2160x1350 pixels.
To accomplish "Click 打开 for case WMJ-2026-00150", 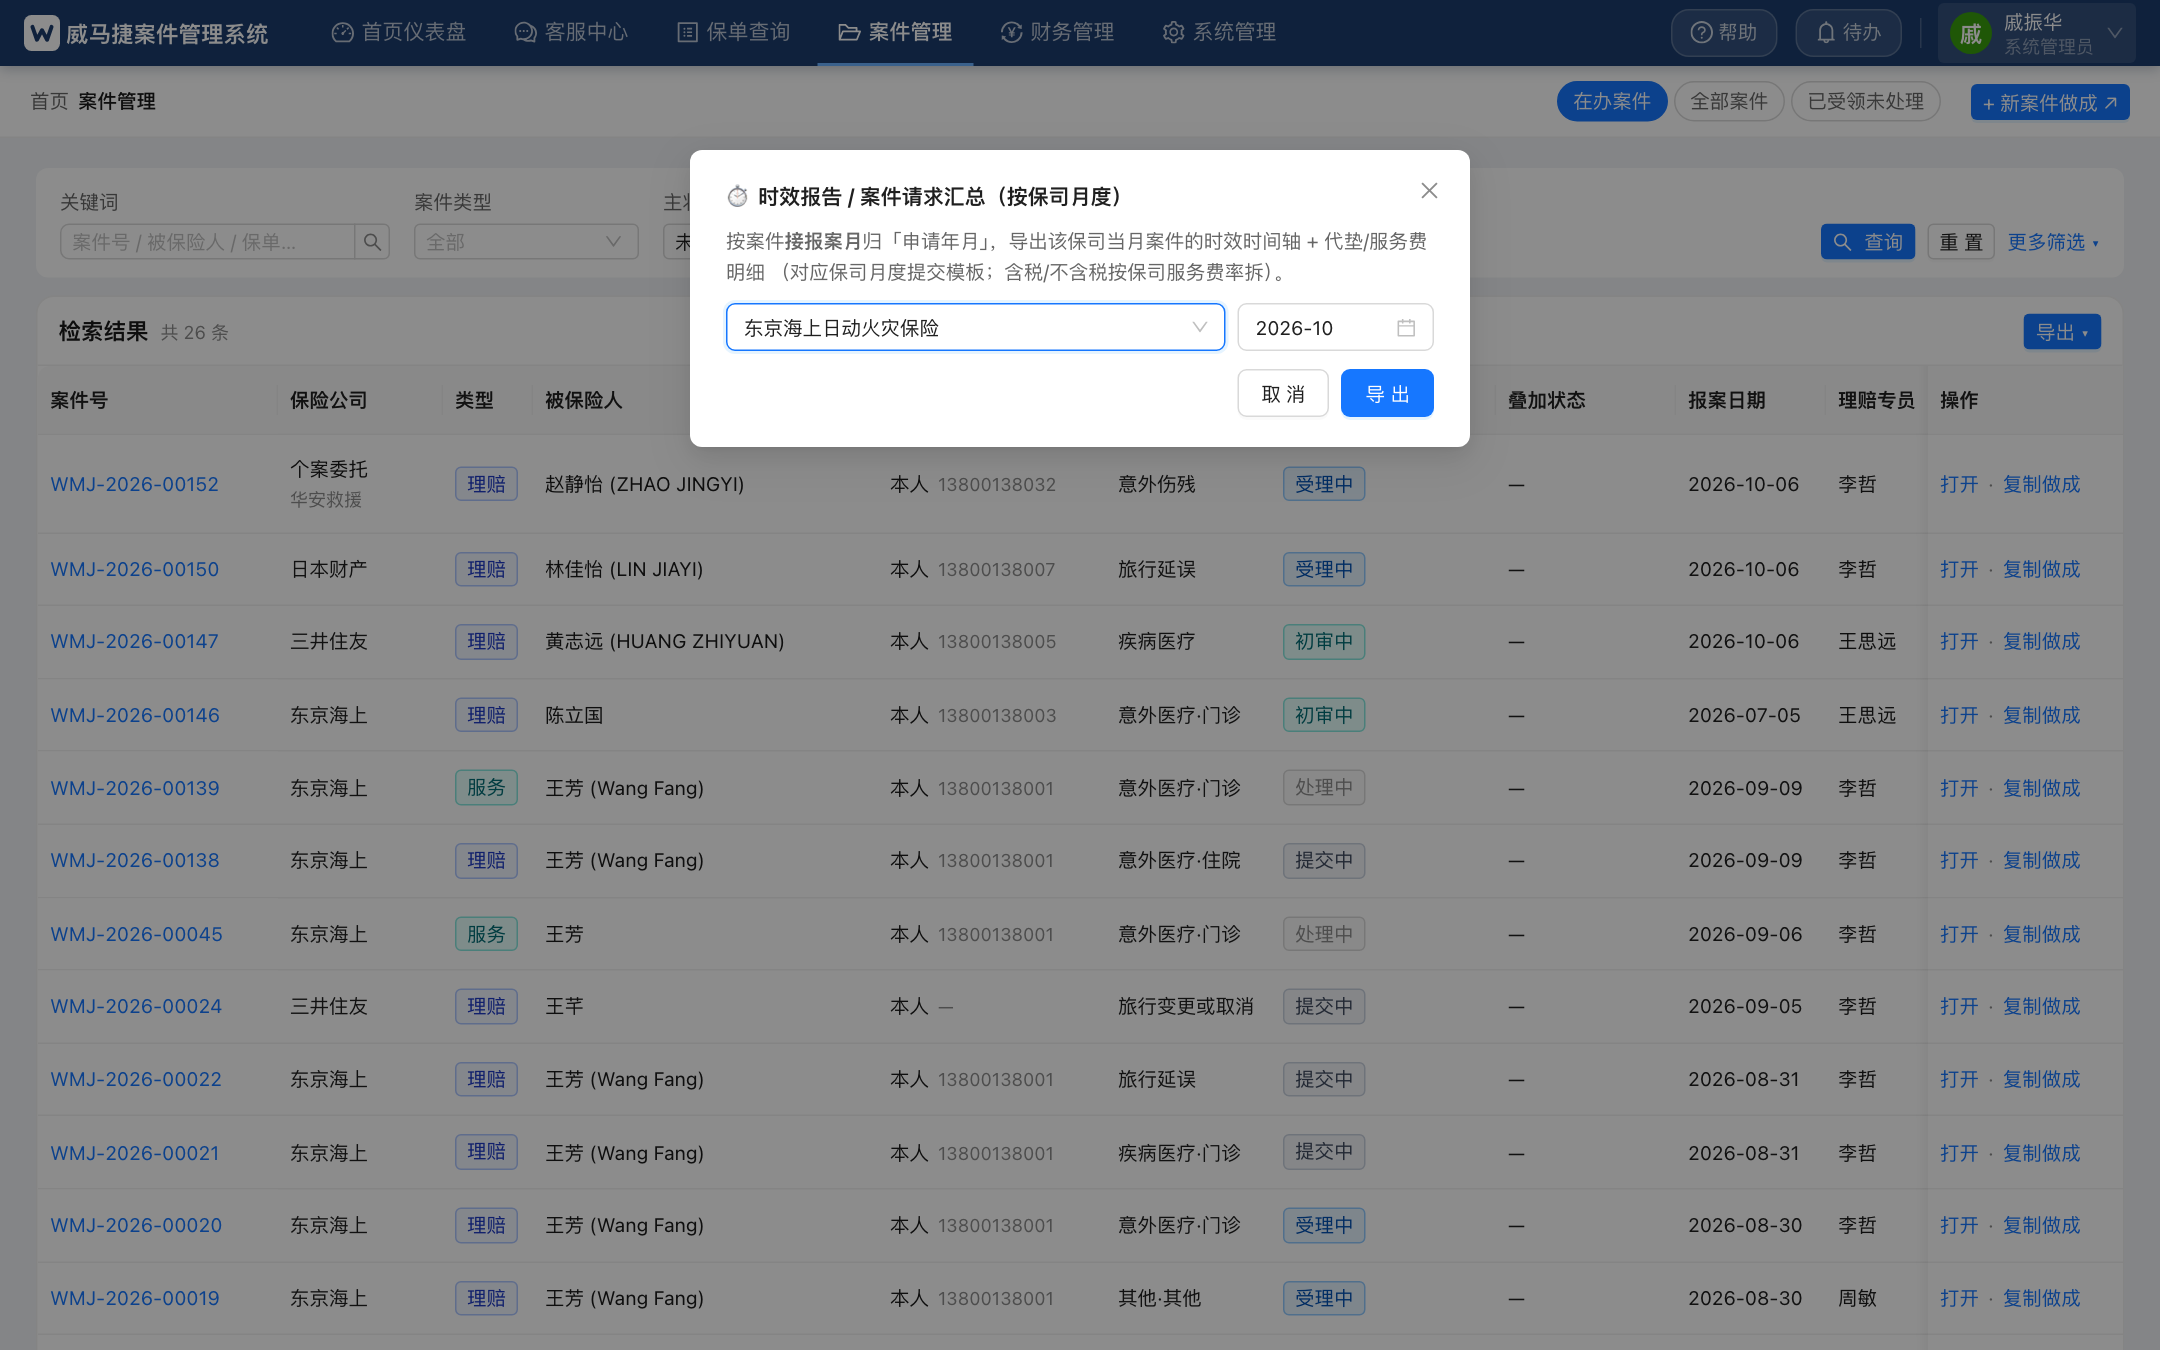I will [1959, 569].
